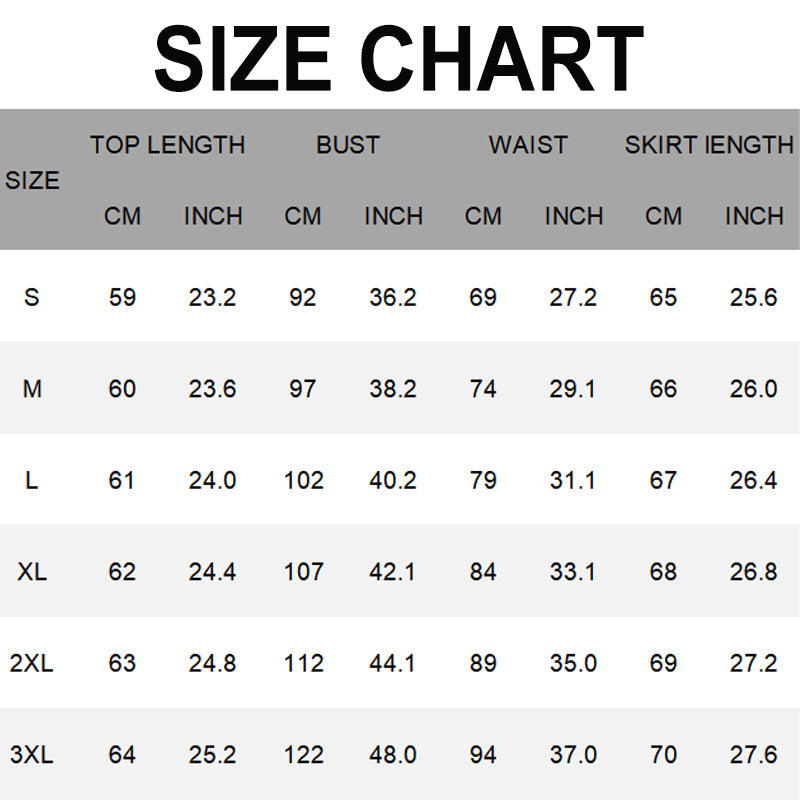Viewport: 800px width, 800px height.
Task: Select the 2XL size row label
Action: click(32, 663)
